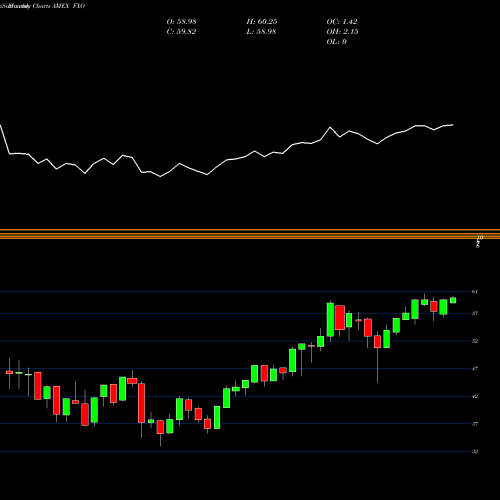Click the OL: 0 value
Viewport: 500px width, 500px height.
336,42
